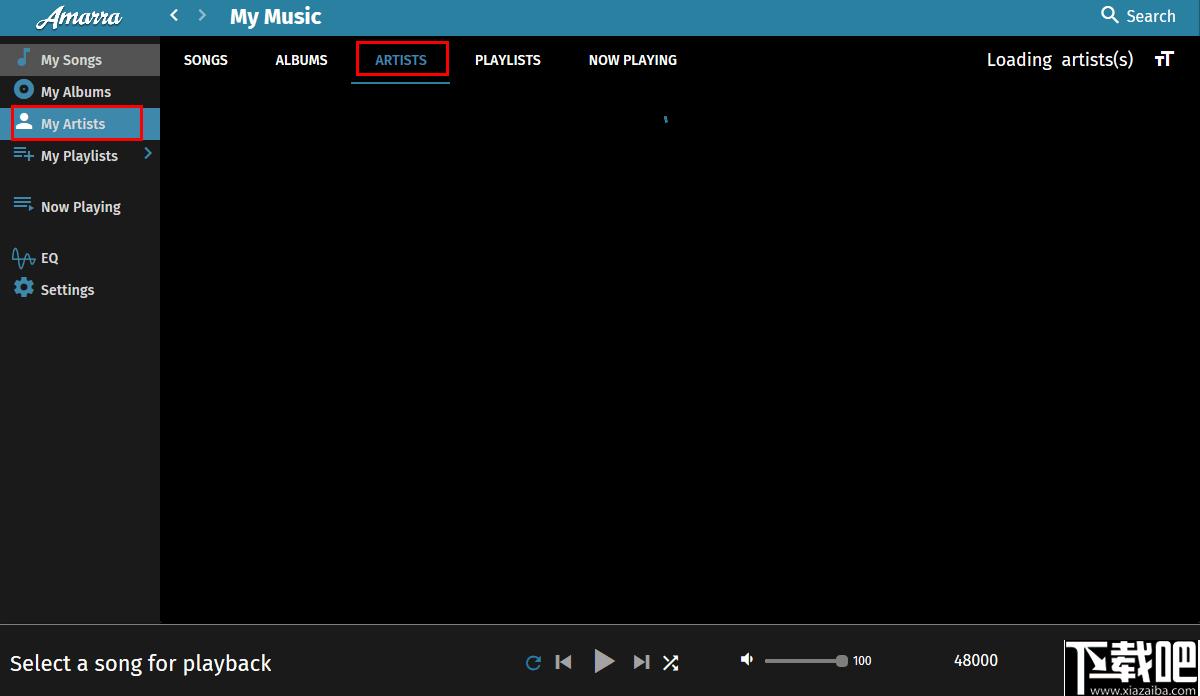Screen dimensions: 1200x696
Task: Open My Albums in sidebar
Action: click(80, 92)
